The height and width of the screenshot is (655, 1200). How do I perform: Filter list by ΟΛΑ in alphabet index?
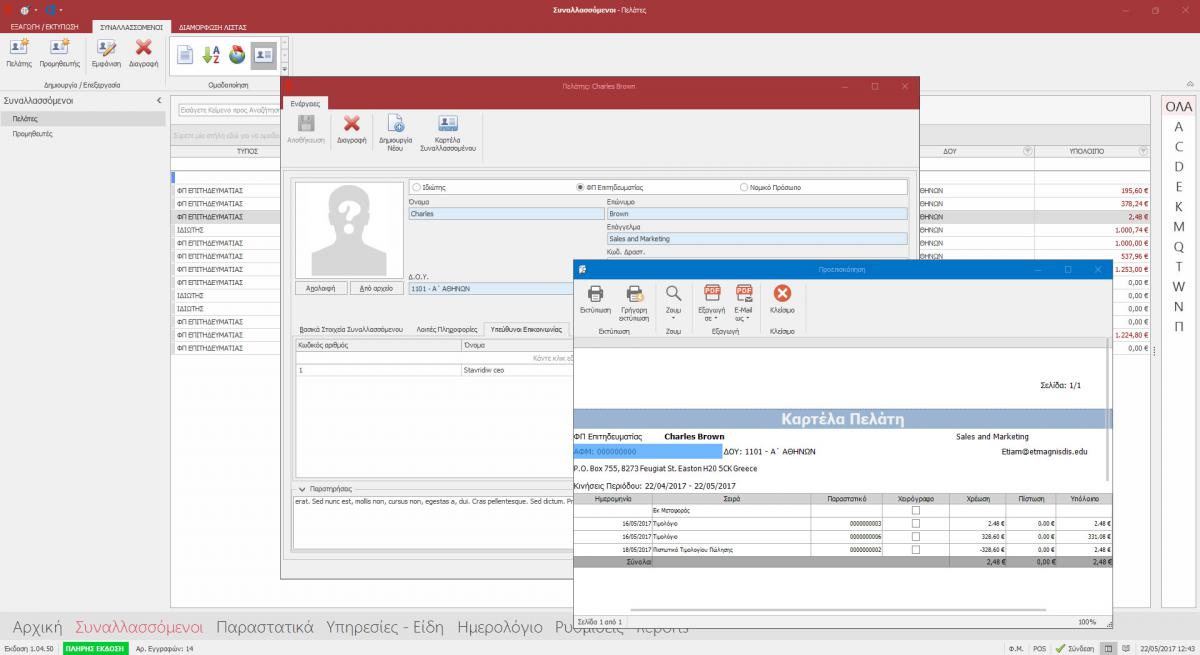click(x=1179, y=107)
